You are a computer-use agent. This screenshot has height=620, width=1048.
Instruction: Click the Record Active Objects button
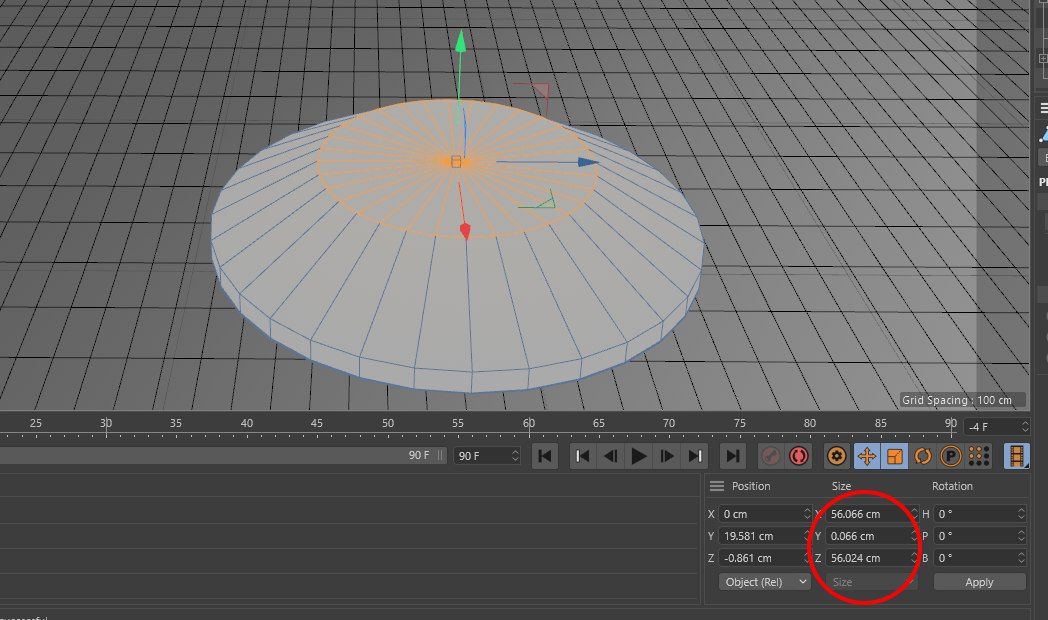click(771, 456)
